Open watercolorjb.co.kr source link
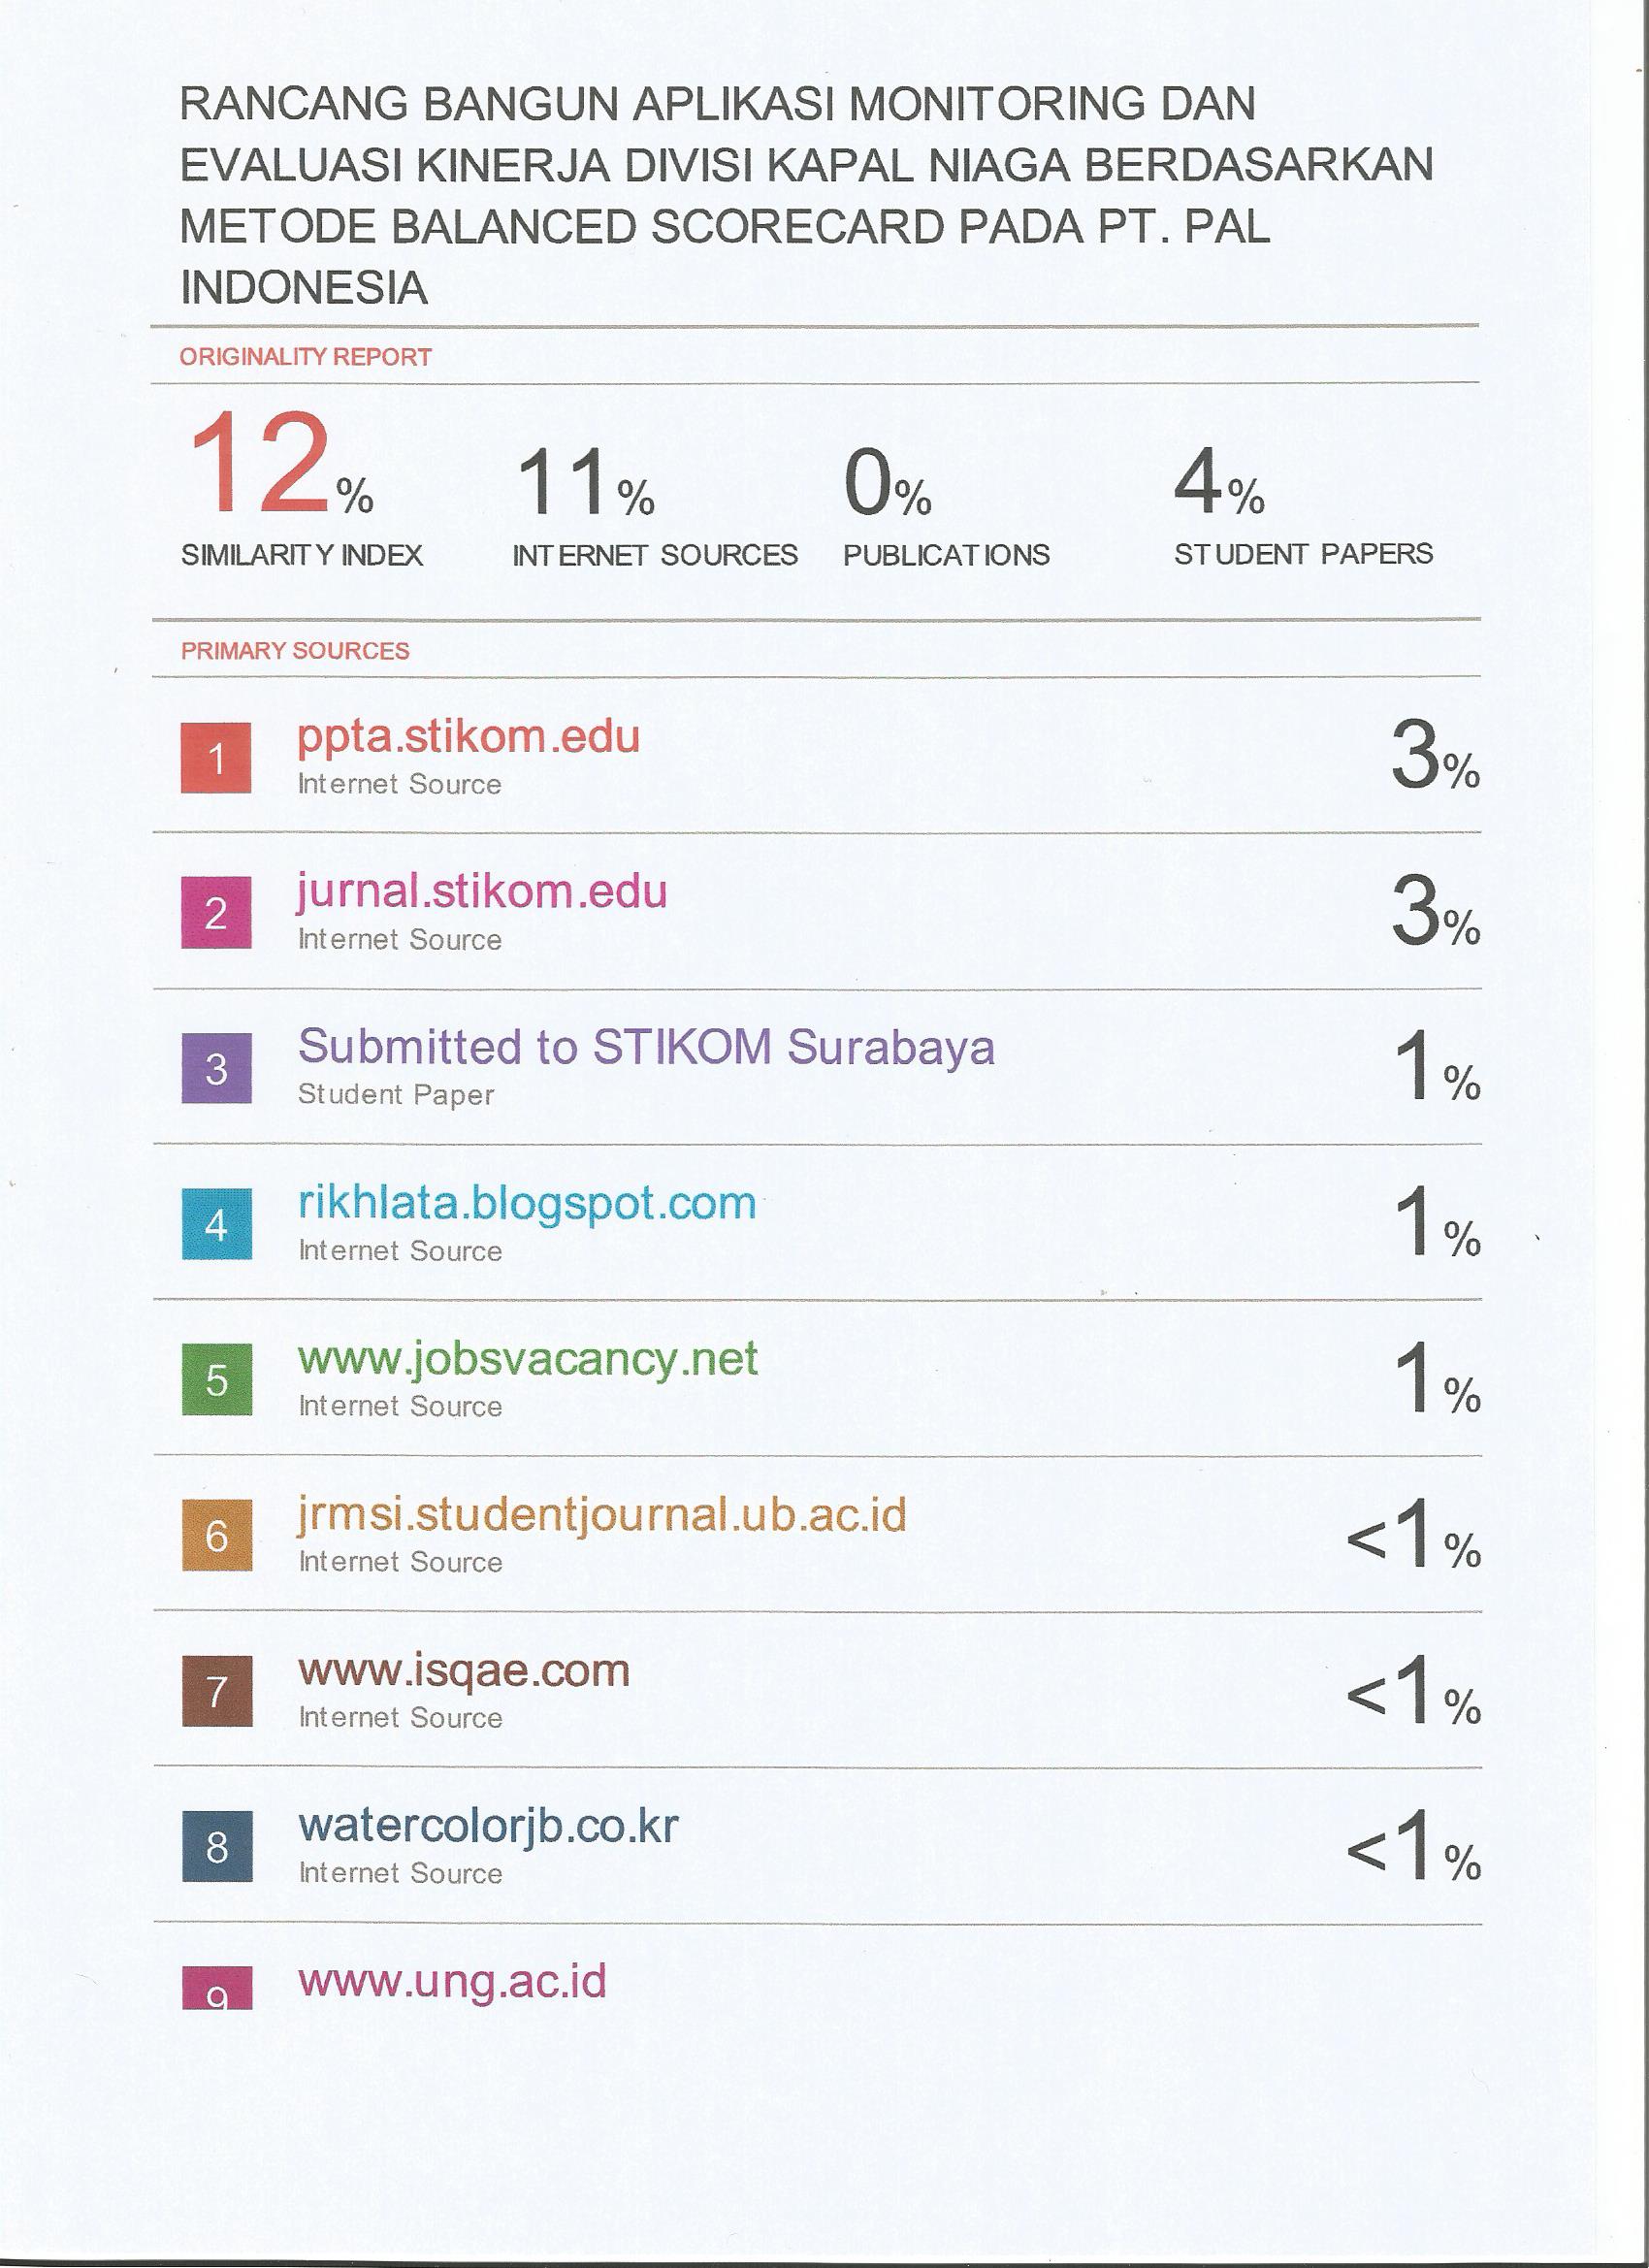1649x2268 pixels. tap(488, 1826)
